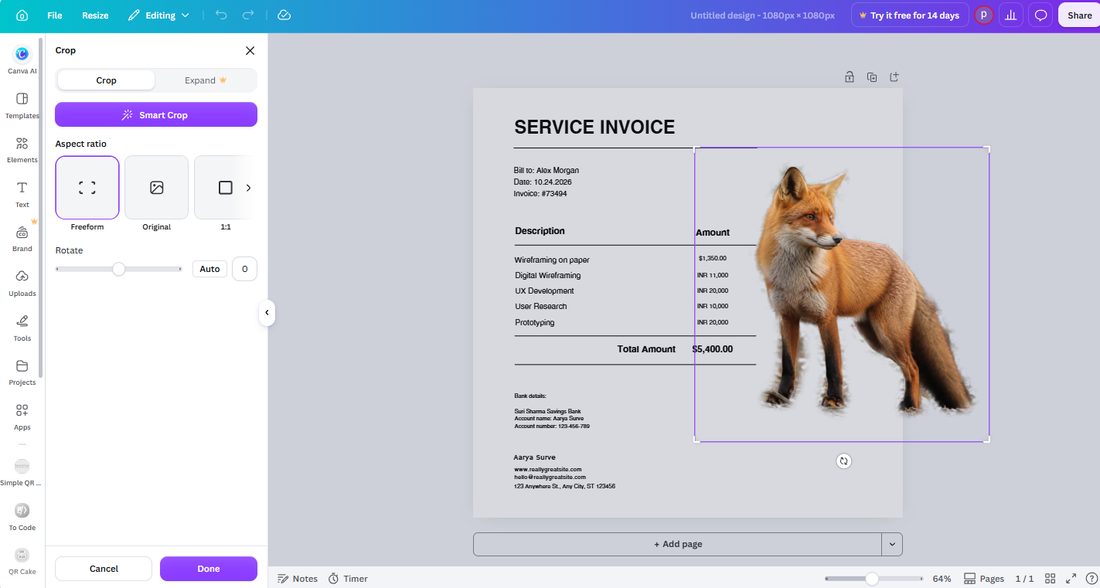
Task: Undo the last action
Action: [x=221, y=15]
